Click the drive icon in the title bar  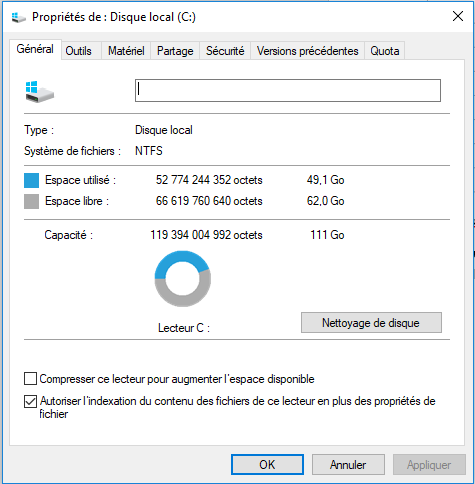[18, 17]
